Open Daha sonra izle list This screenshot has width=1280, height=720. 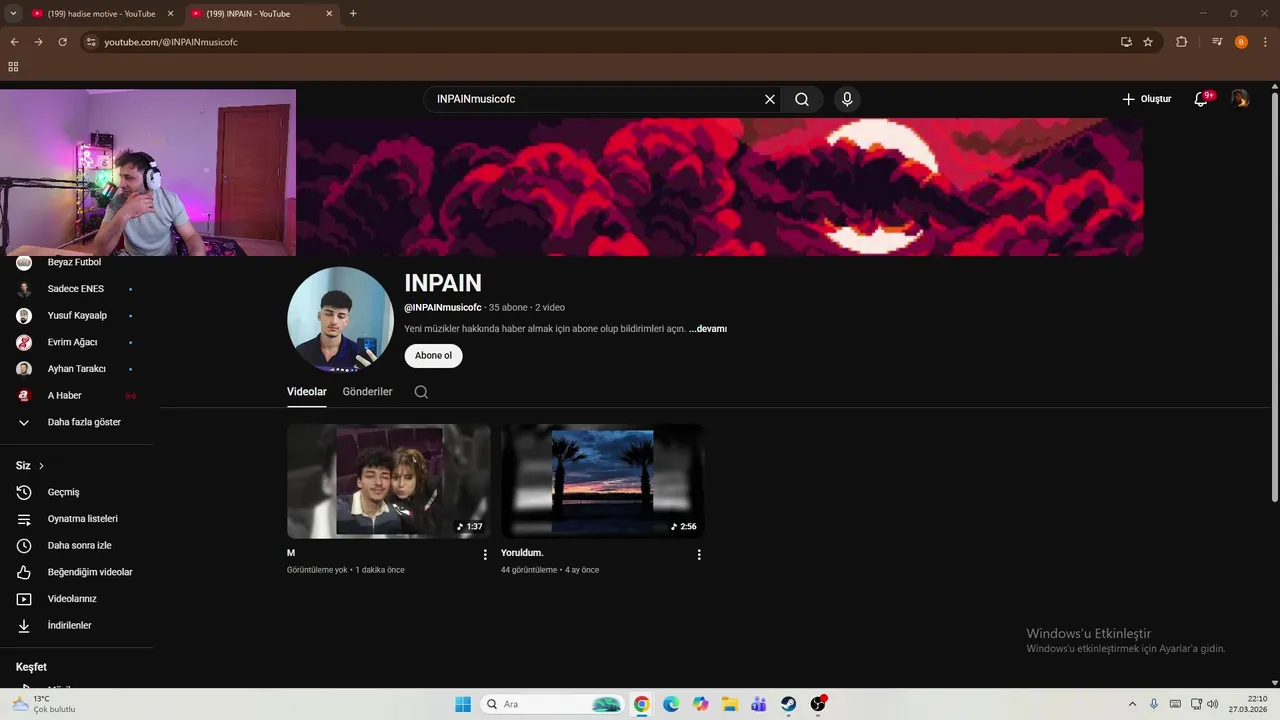pos(77,545)
